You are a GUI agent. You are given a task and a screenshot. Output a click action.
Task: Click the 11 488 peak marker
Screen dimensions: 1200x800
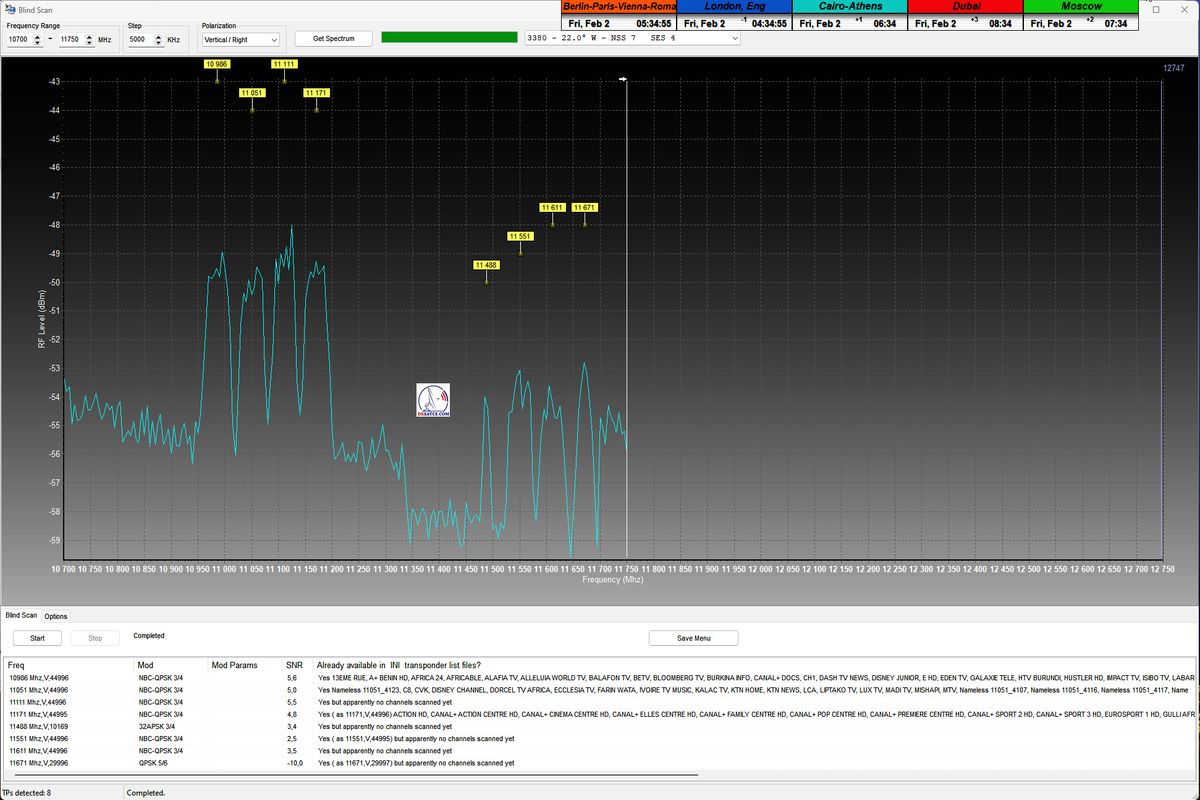(x=486, y=265)
